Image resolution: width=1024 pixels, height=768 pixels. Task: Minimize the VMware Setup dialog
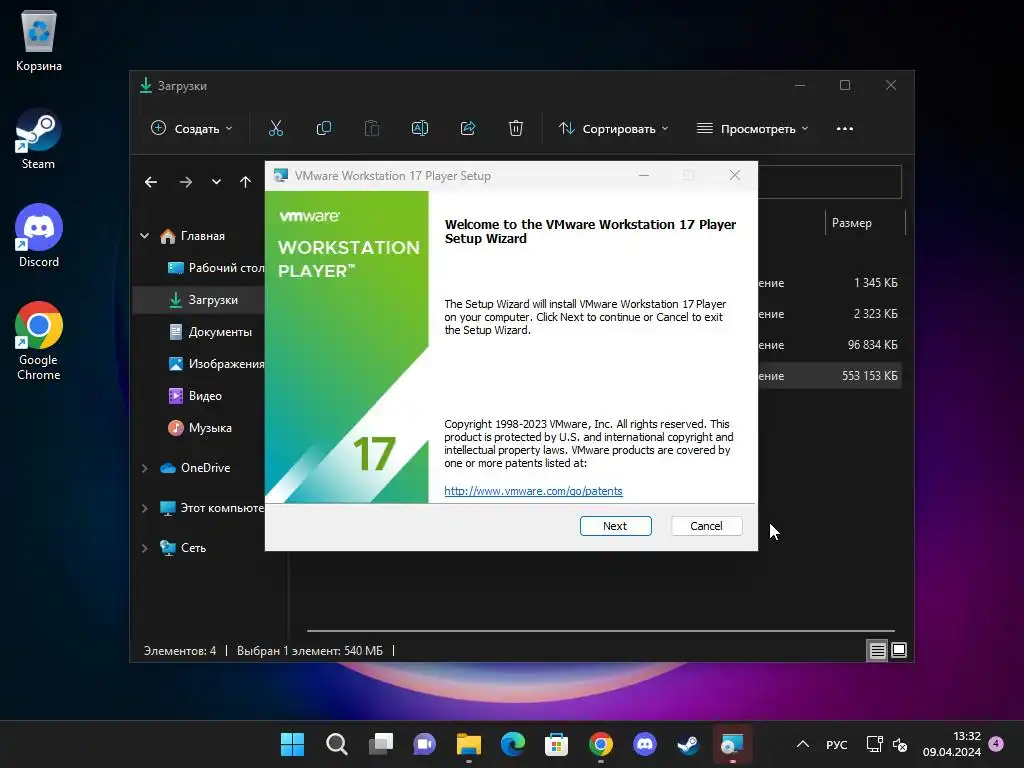click(643, 175)
